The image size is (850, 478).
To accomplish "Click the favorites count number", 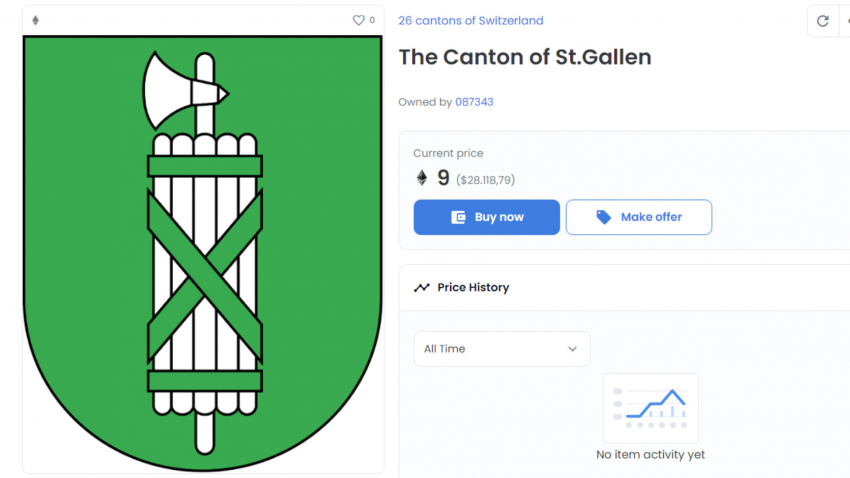I will point(372,21).
